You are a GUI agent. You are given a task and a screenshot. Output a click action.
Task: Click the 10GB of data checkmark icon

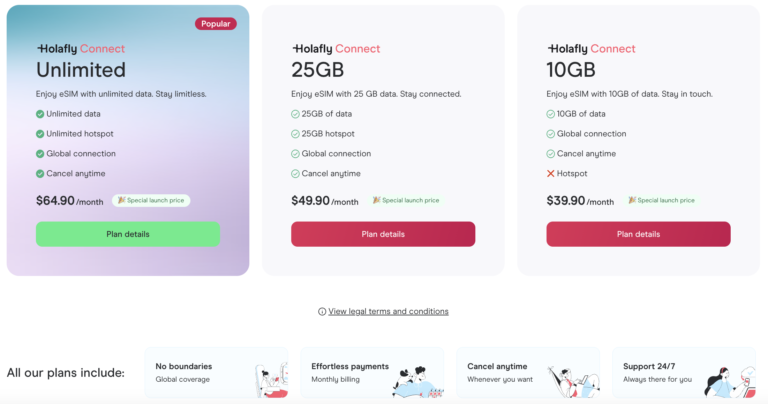551,114
